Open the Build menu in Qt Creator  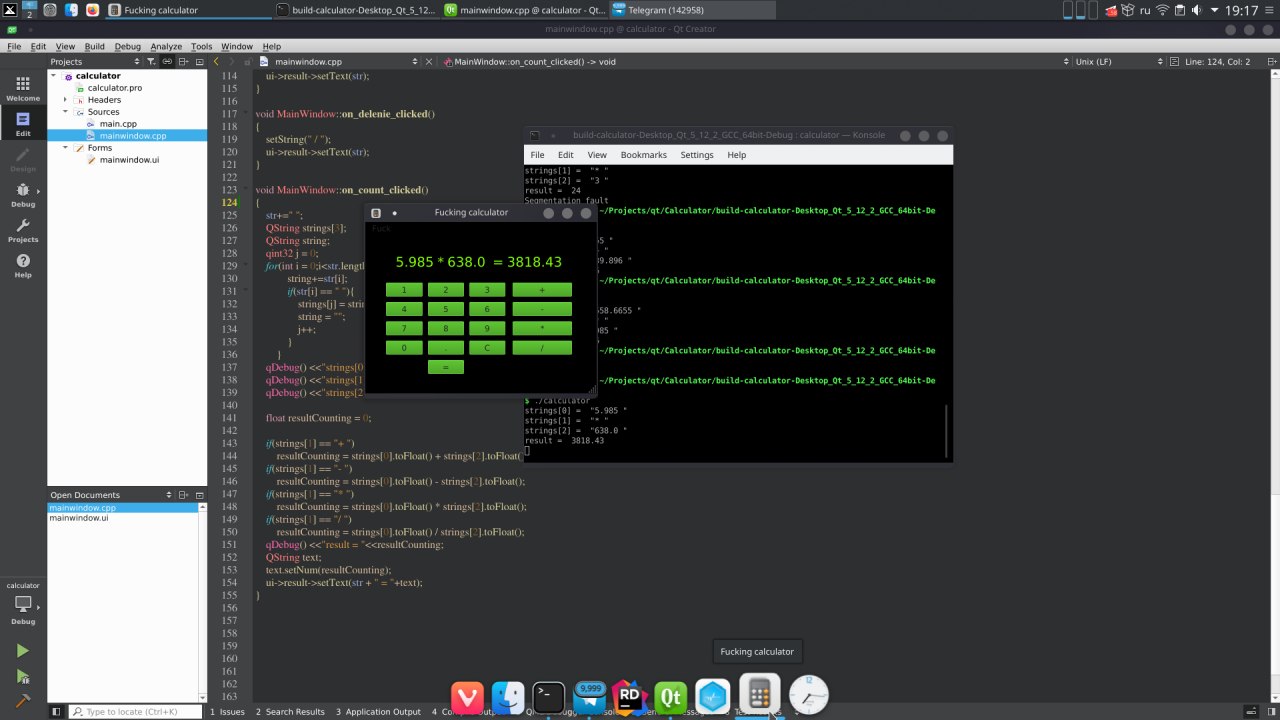click(94, 46)
